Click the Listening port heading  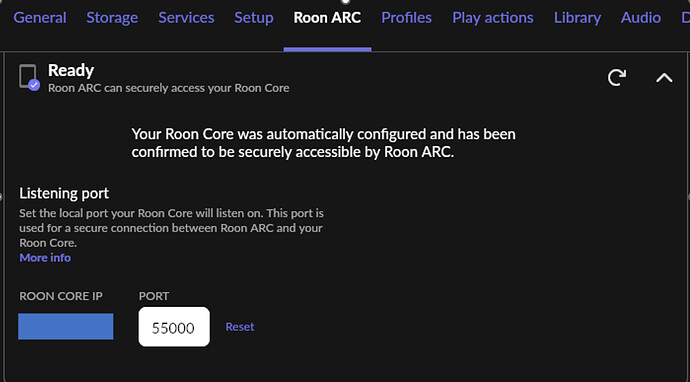click(x=64, y=193)
